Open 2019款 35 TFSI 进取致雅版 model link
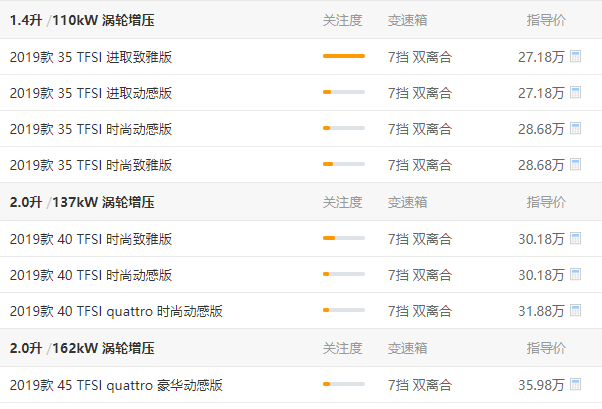 pyautogui.click(x=91, y=57)
